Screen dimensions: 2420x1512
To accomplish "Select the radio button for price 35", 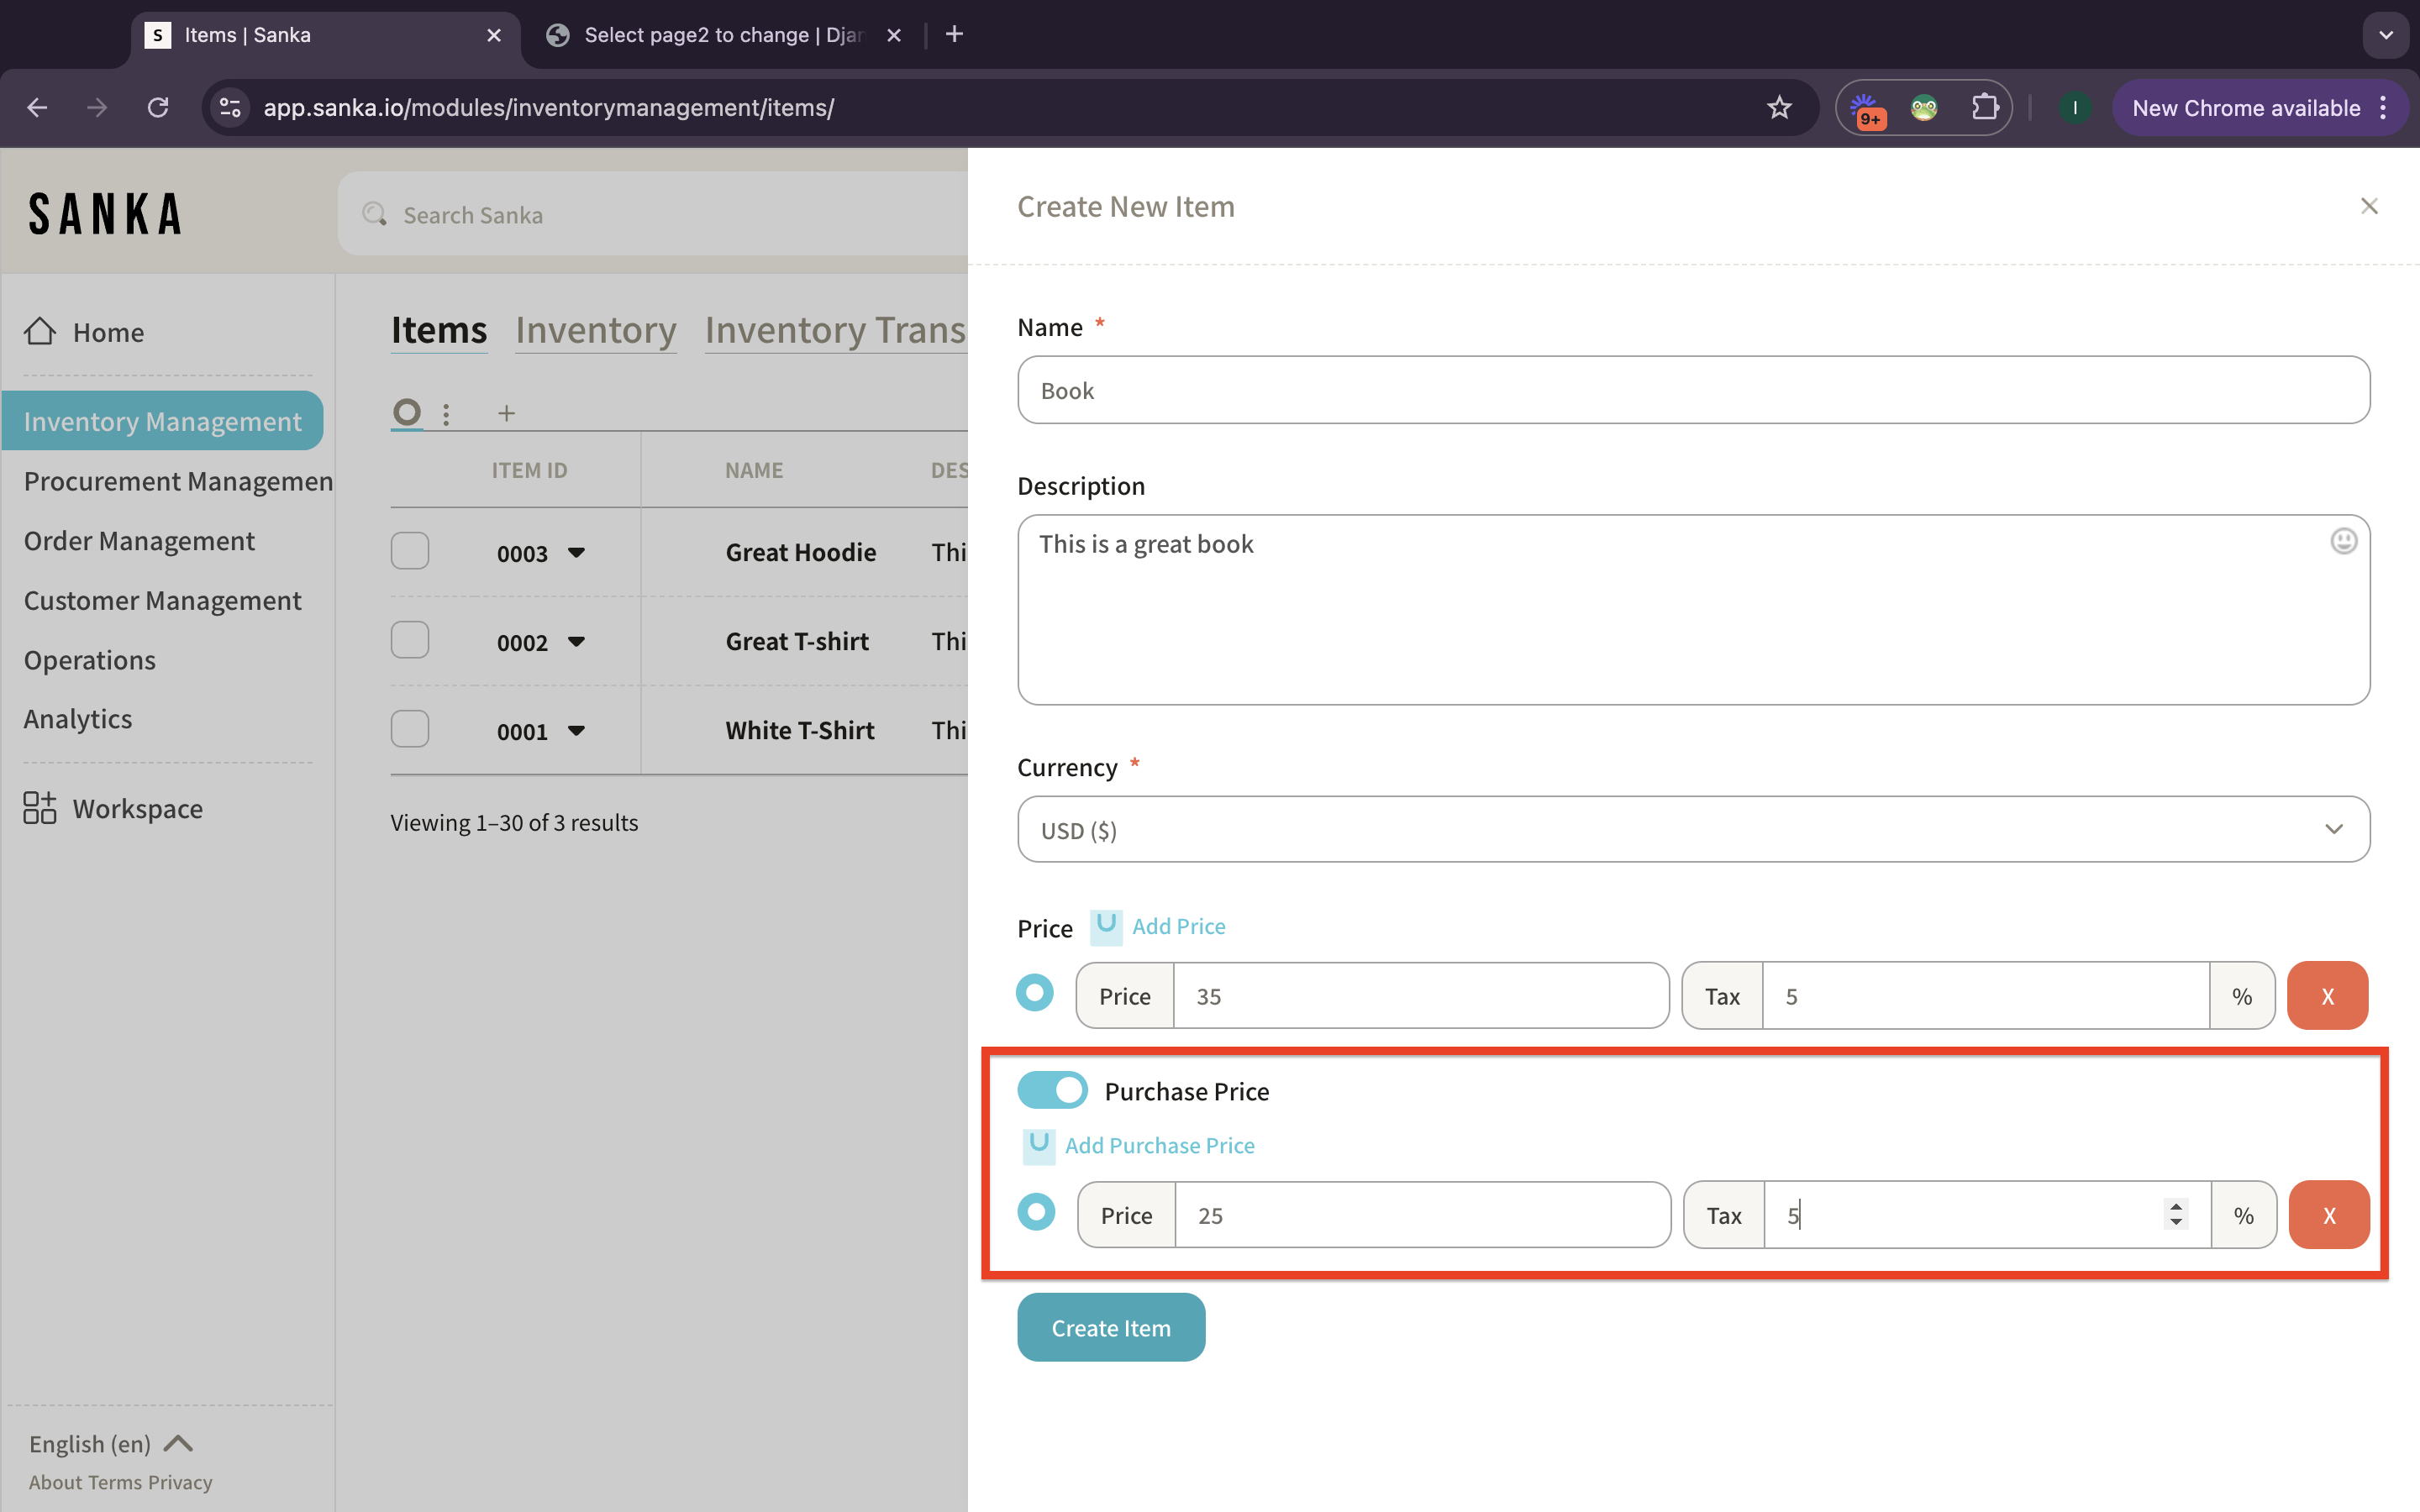I will 1035,994.
